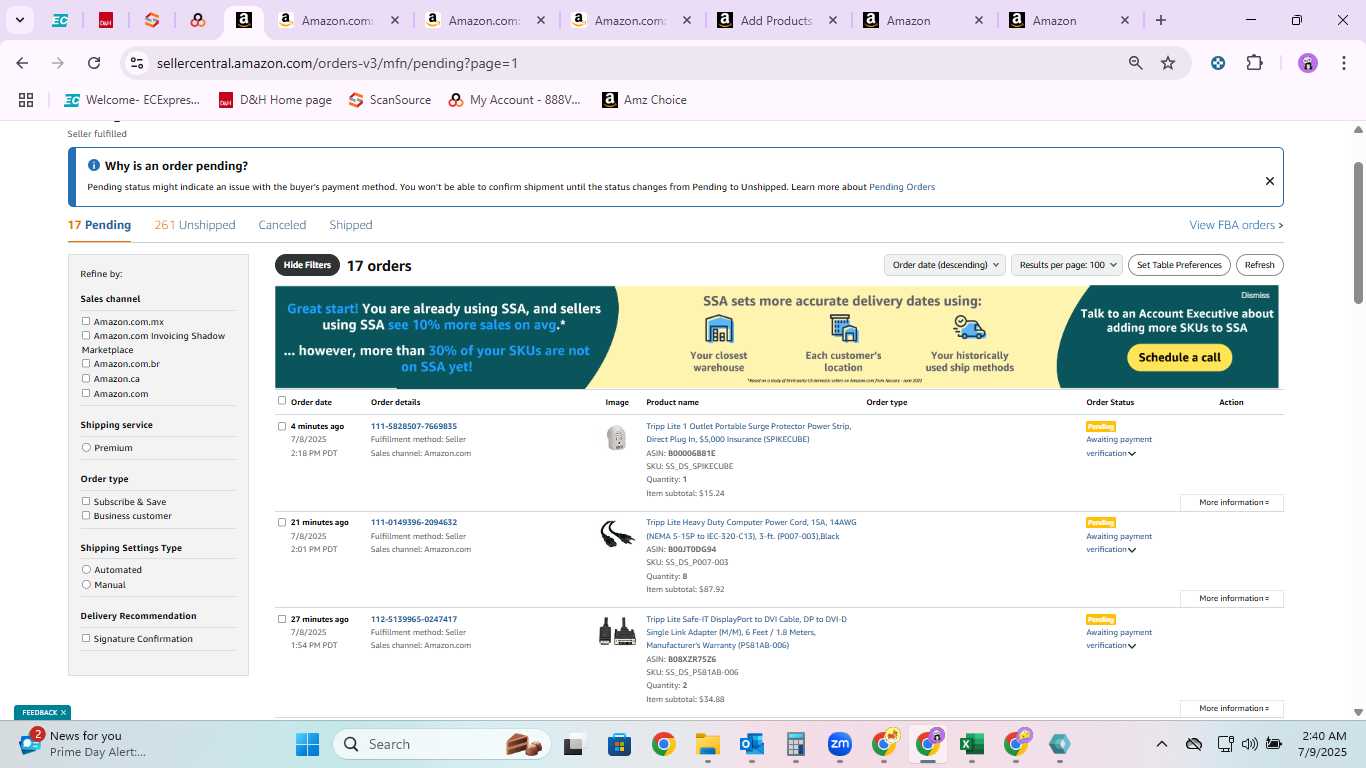Check the Business customer order type
This screenshot has height=768, width=1366.
click(x=86, y=515)
